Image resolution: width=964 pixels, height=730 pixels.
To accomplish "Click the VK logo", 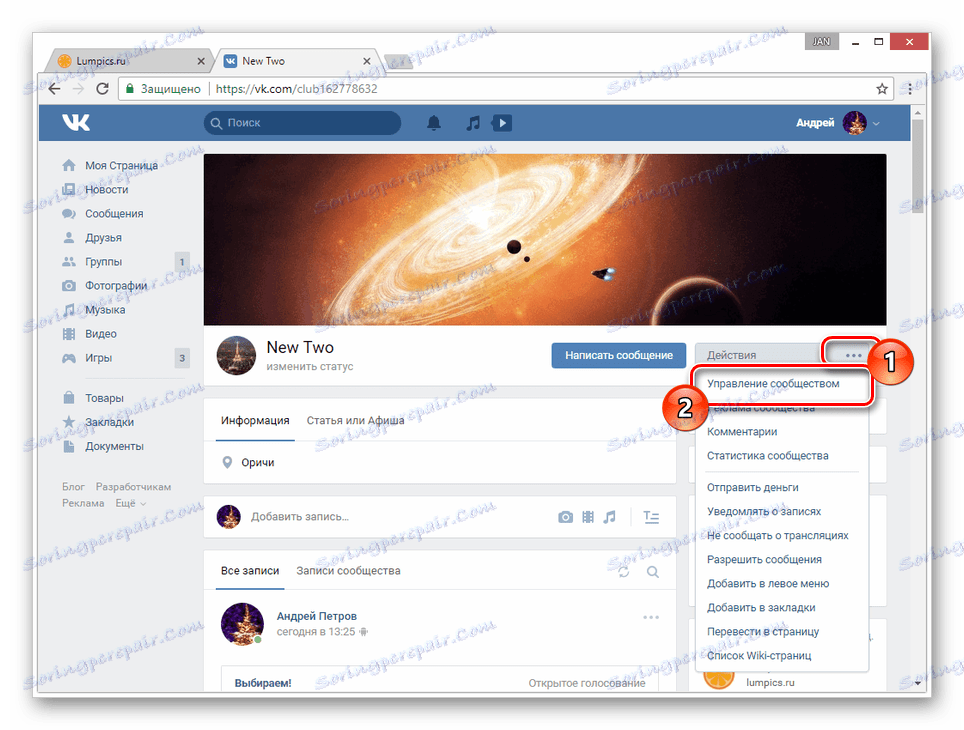I will click(76, 122).
